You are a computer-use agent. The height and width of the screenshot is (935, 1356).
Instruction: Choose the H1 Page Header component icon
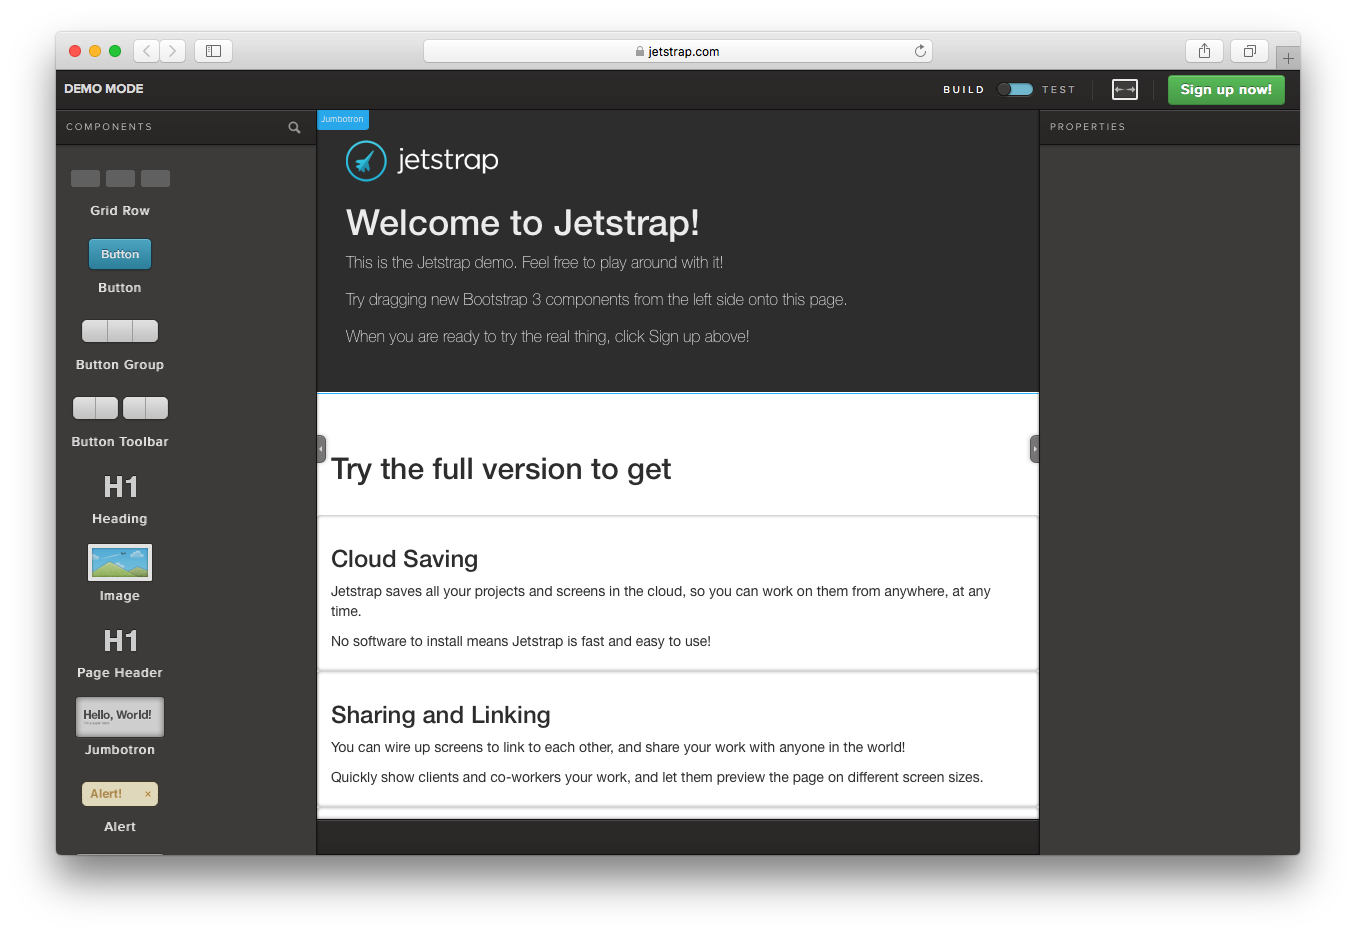[x=120, y=641]
